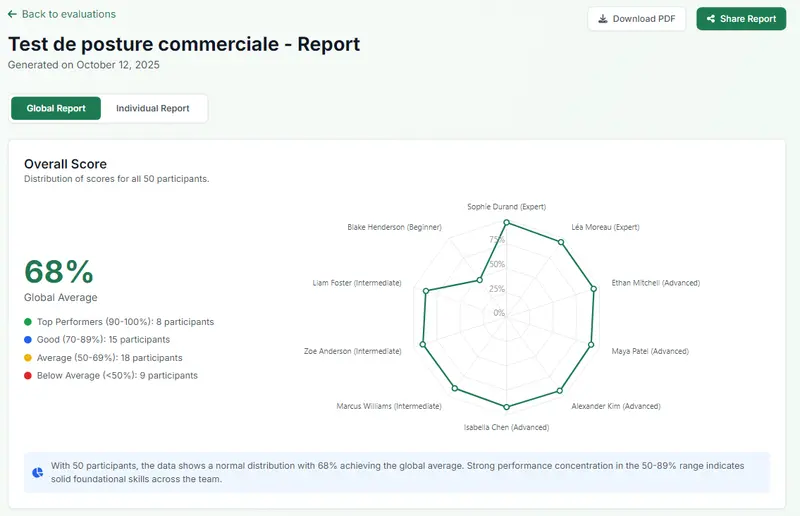The width and height of the screenshot is (800, 516).
Task: Switch to the Global Report tab
Action: click(x=56, y=108)
